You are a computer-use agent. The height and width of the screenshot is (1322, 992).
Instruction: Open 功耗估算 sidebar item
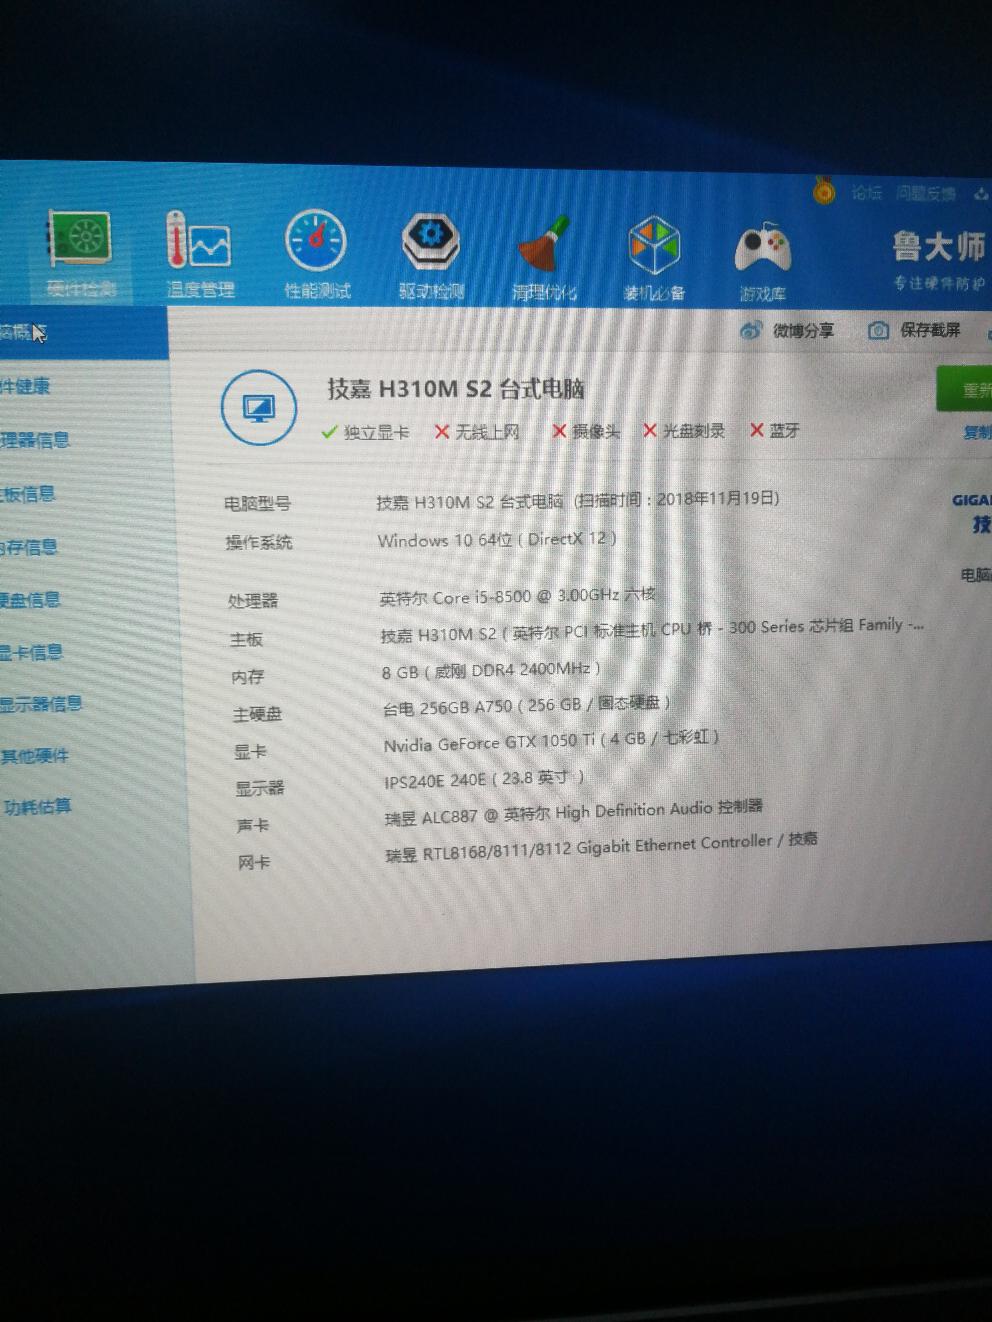click(x=37, y=806)
